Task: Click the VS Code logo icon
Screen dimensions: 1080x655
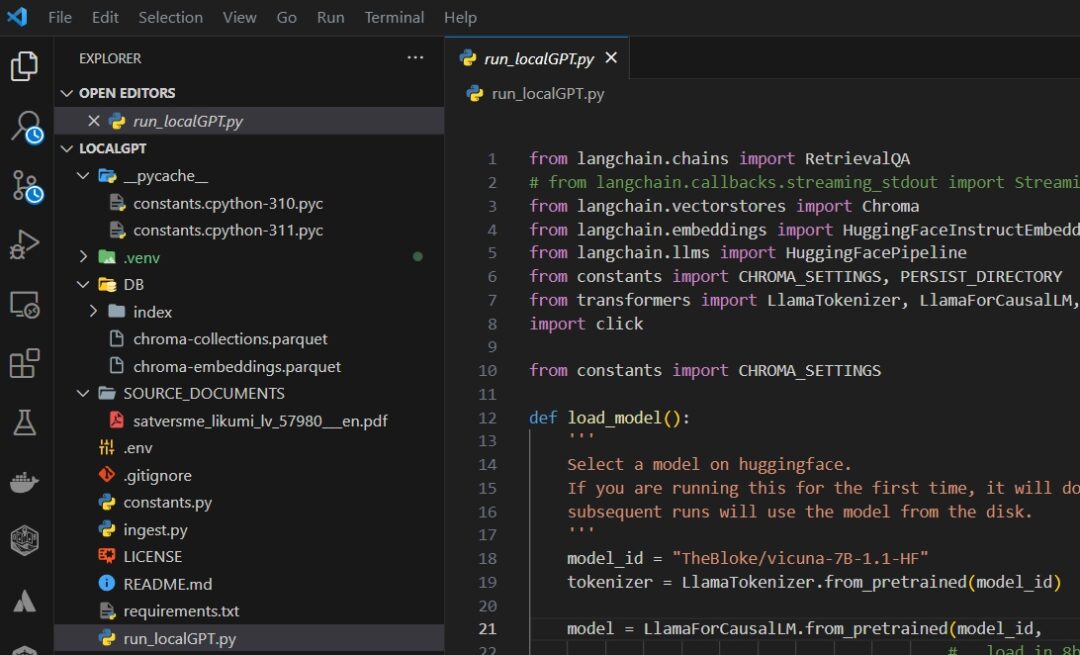Action: click(x=17, y=17)
